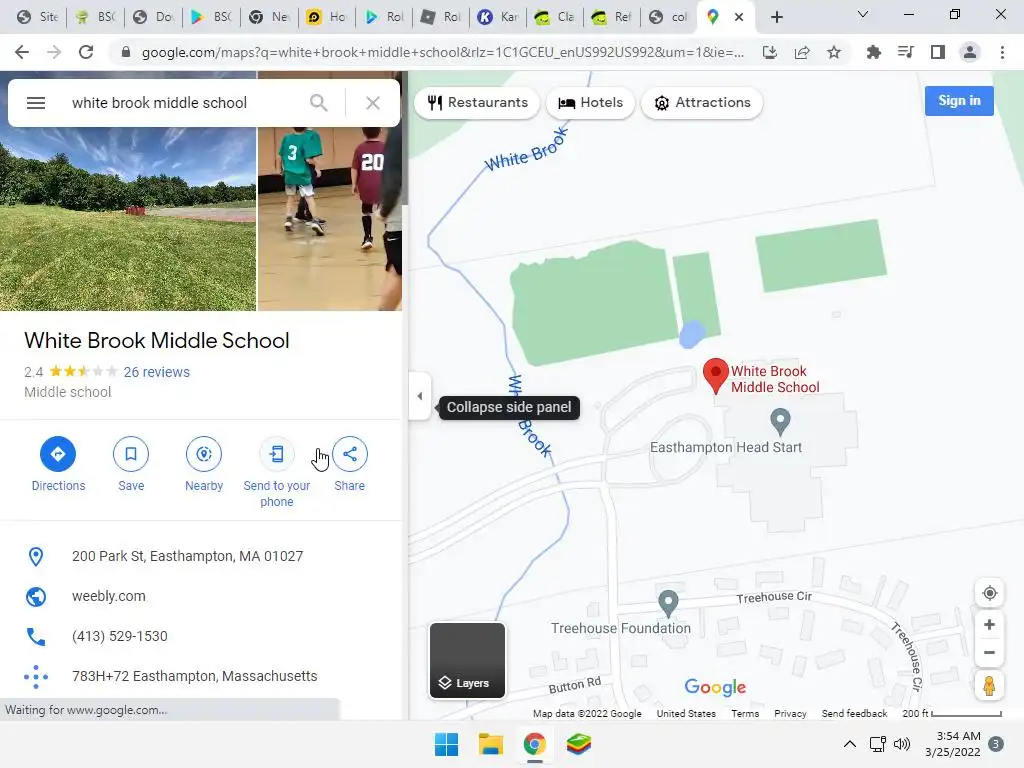The height and width of the screenshot is (768, 1024).
Task: Filter map by Hotels
Action: coord(590,103)
